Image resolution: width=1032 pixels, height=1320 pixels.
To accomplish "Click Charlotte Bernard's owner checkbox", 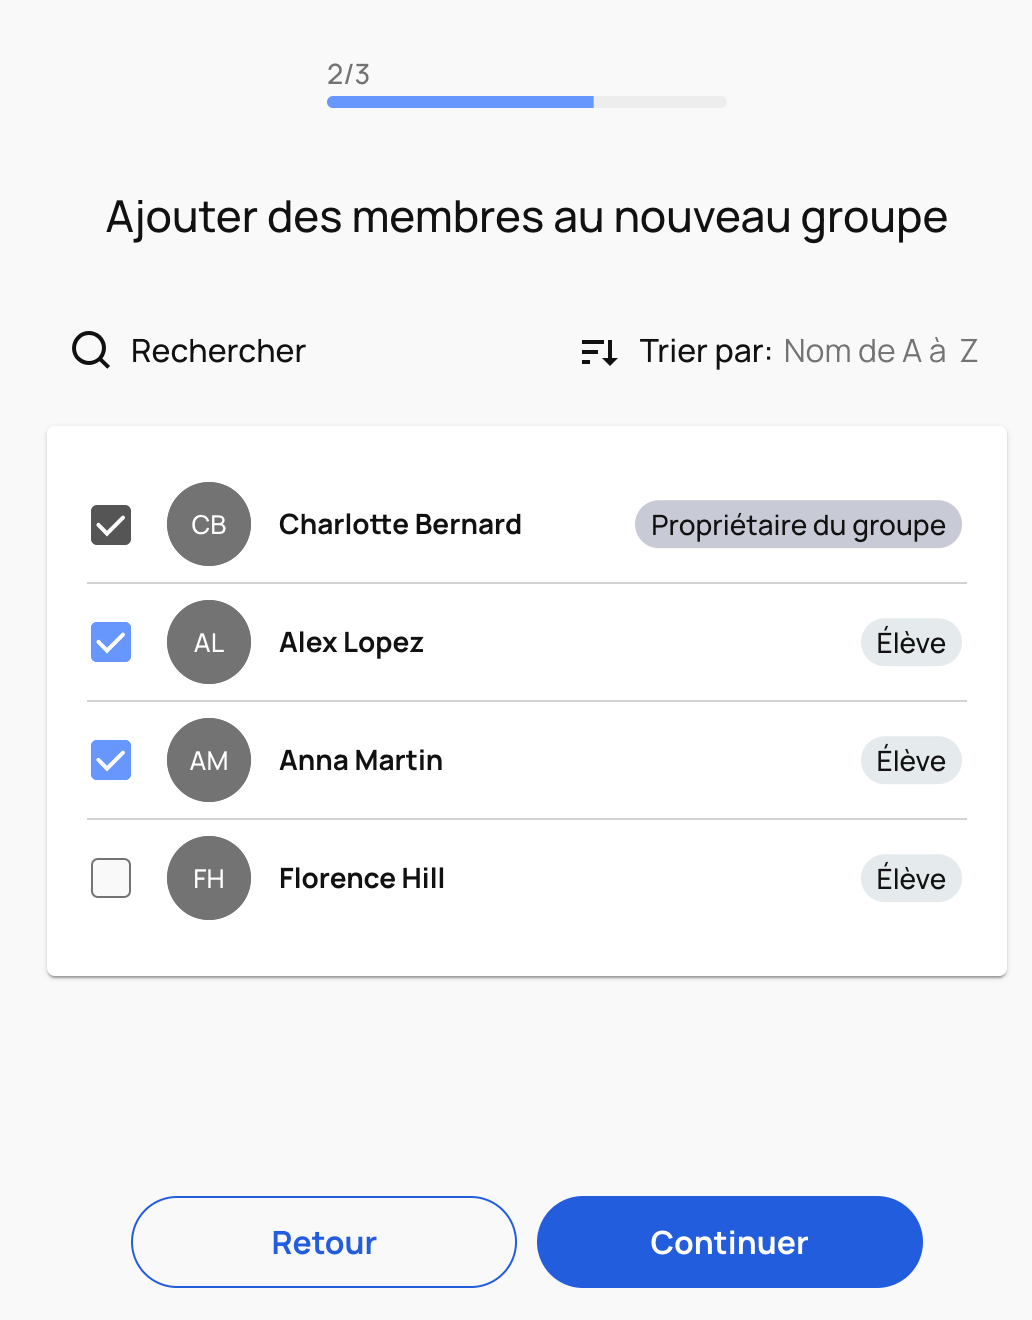I will 111,525.
